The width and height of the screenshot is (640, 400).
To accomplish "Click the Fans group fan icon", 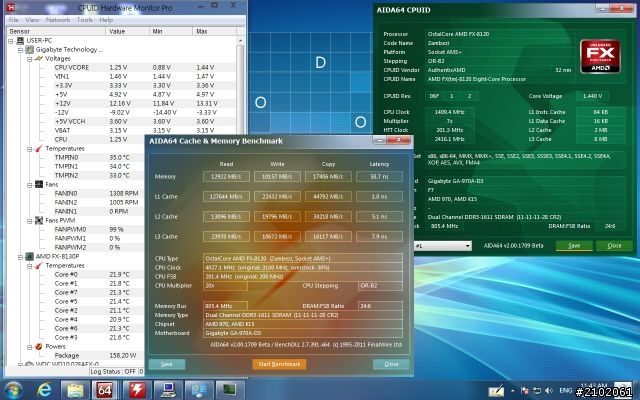I will coord(39,184).
